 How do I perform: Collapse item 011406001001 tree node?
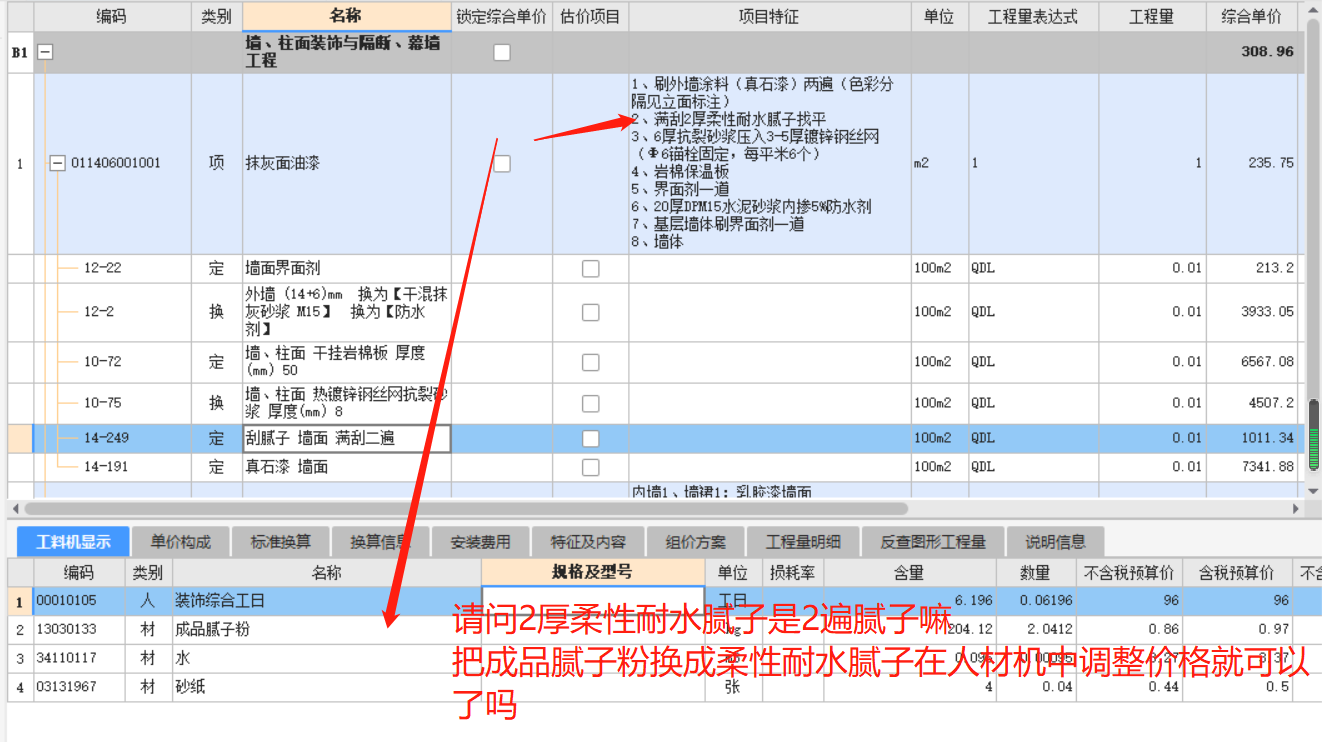(57, 163)
